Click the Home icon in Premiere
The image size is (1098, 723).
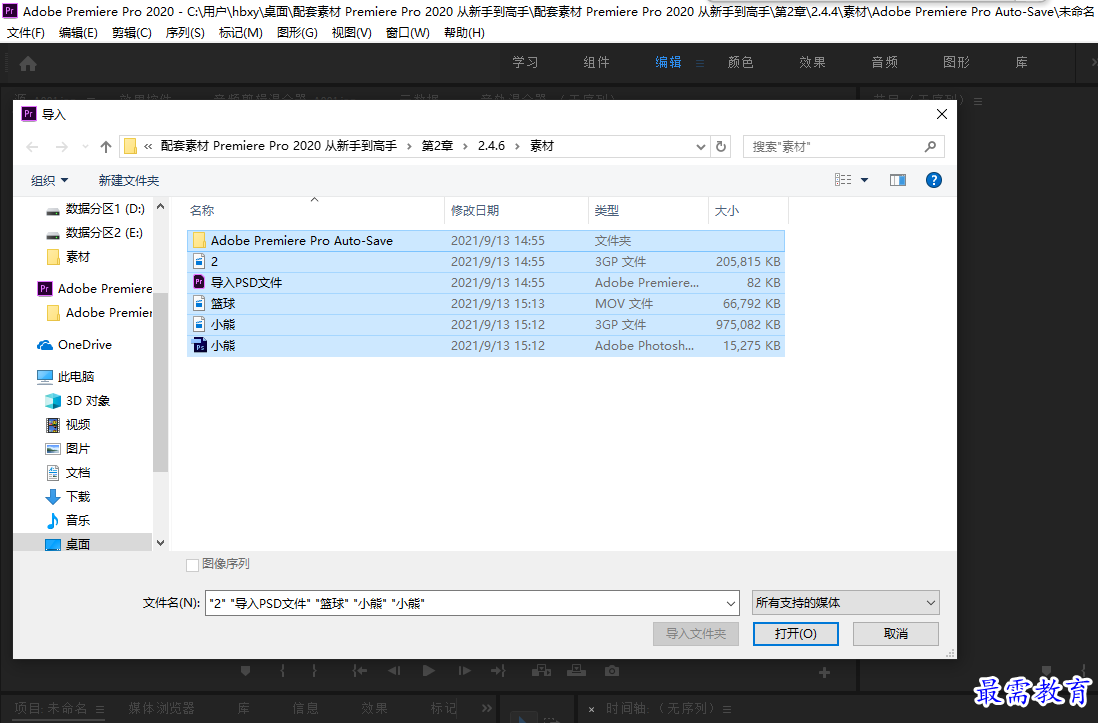[x=28, y=64]
